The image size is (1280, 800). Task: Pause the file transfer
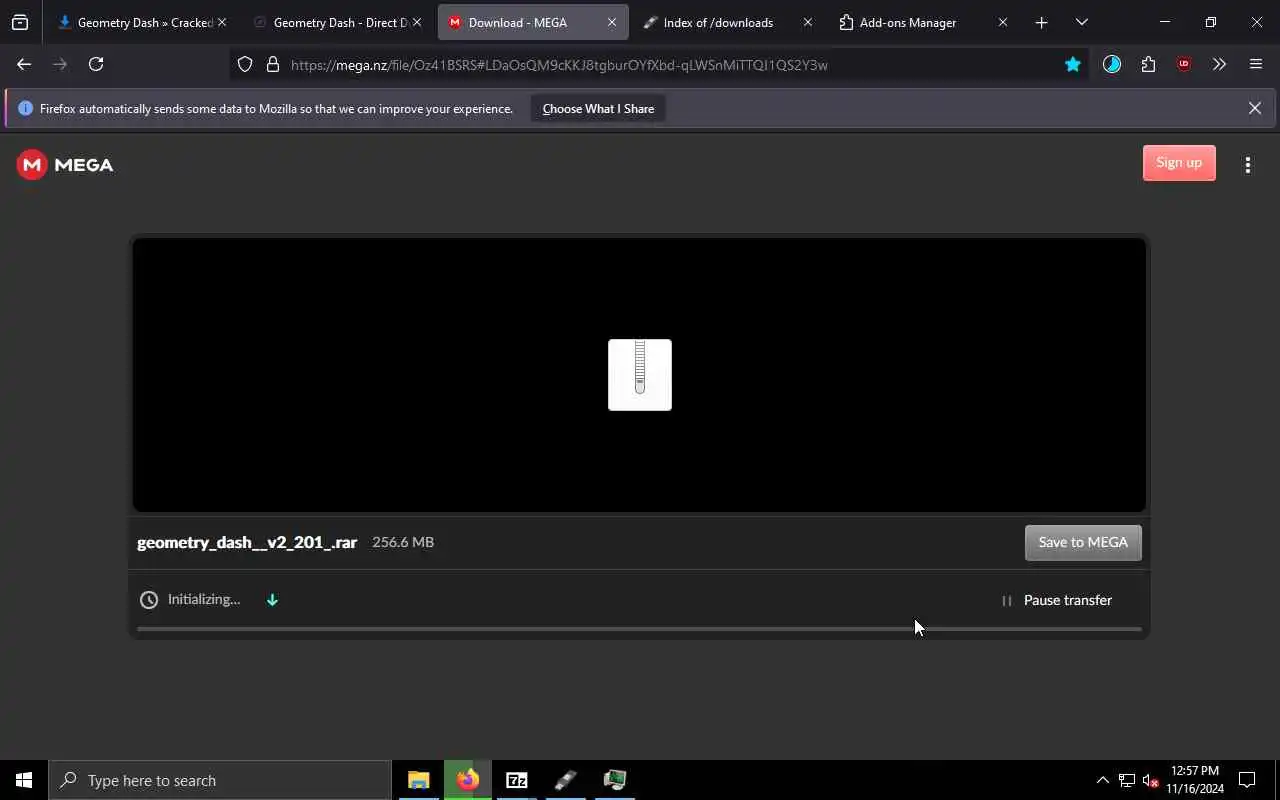(x=1056, y=600)
